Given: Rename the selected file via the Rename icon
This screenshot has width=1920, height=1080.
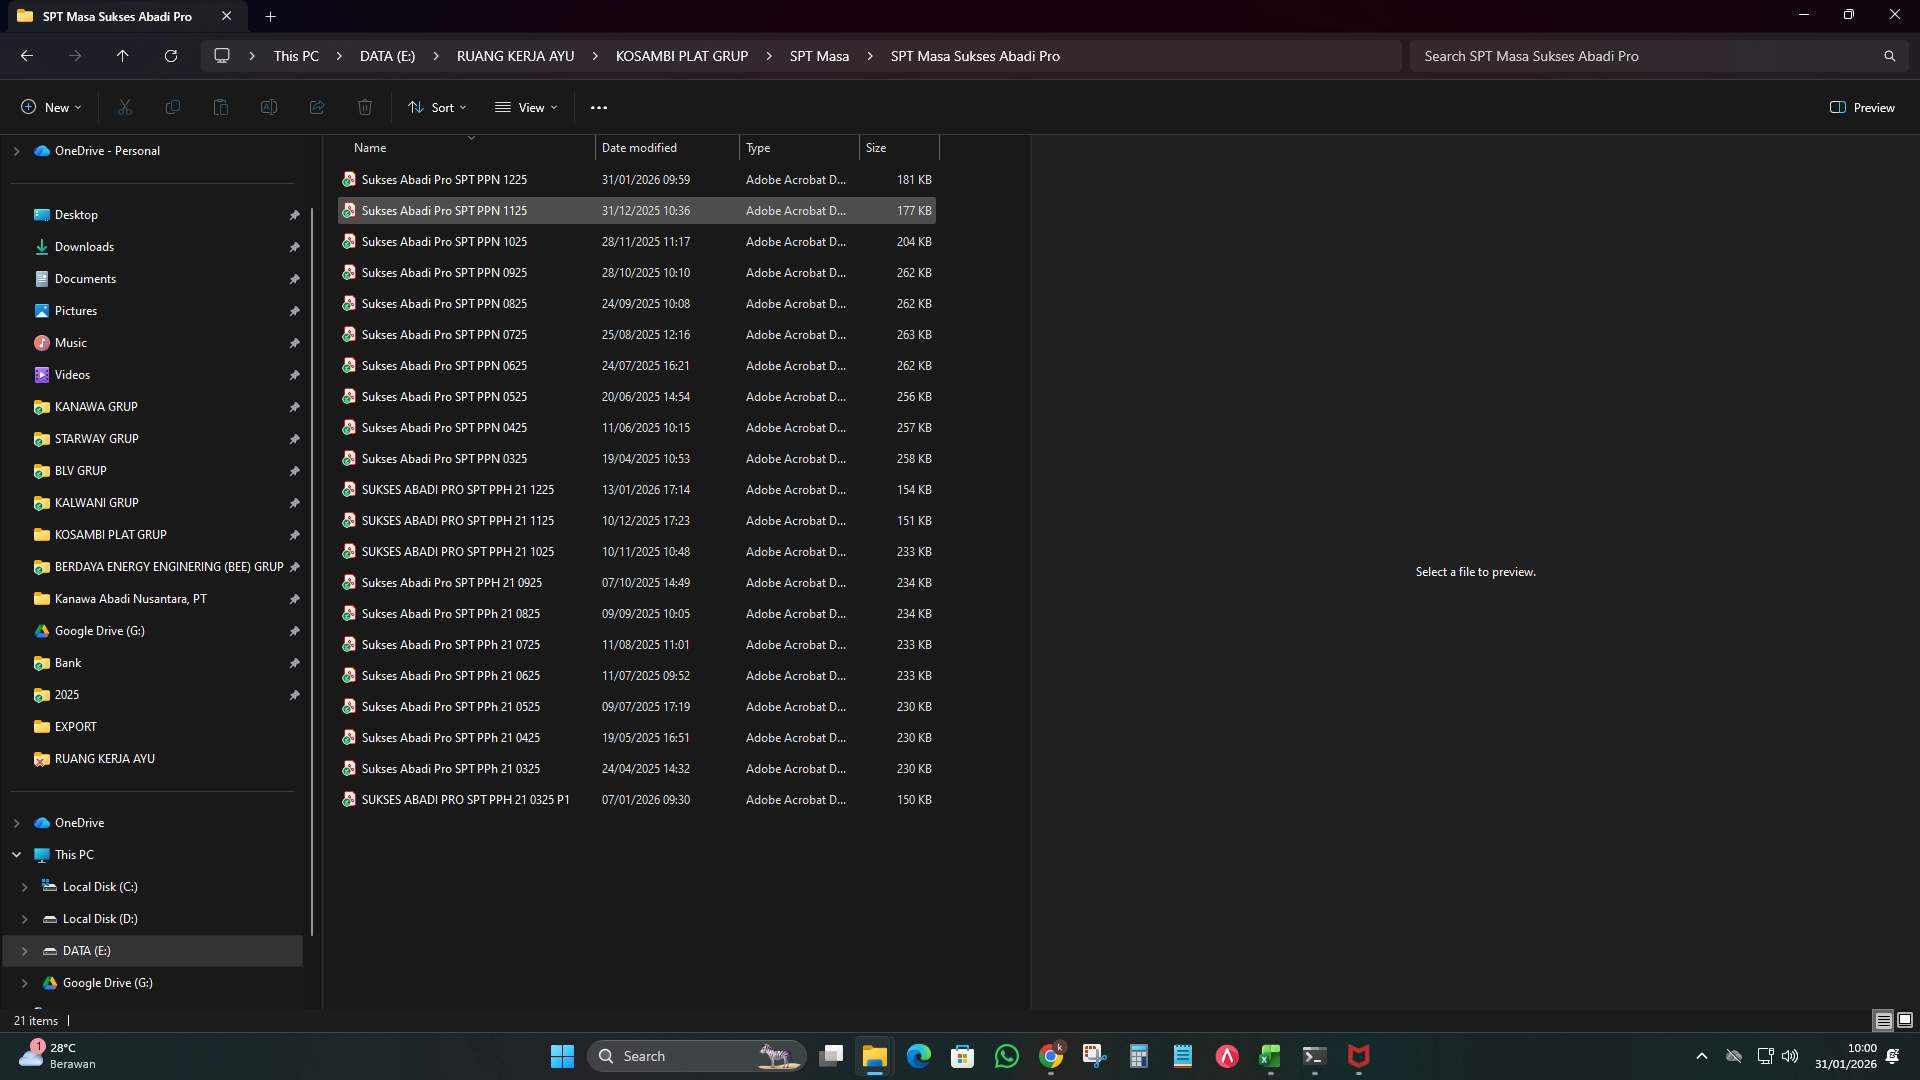Looking at the screenshot, I should pos(268,107).
